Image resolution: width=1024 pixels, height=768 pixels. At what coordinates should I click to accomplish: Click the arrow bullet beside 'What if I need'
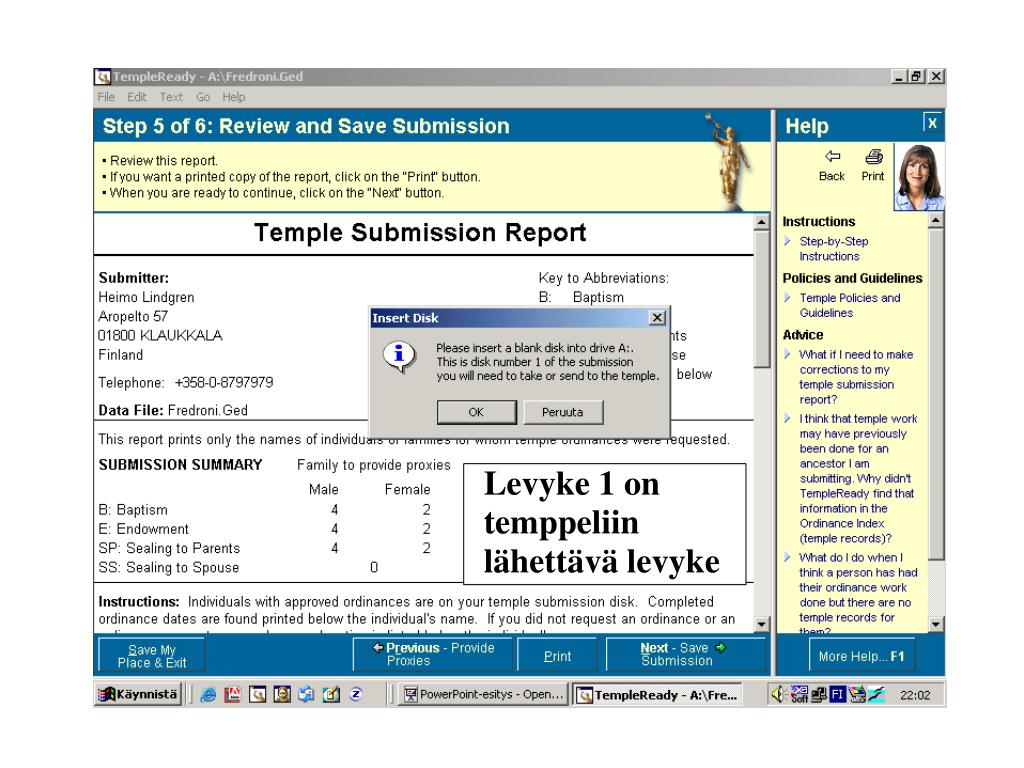coord(788,354)
